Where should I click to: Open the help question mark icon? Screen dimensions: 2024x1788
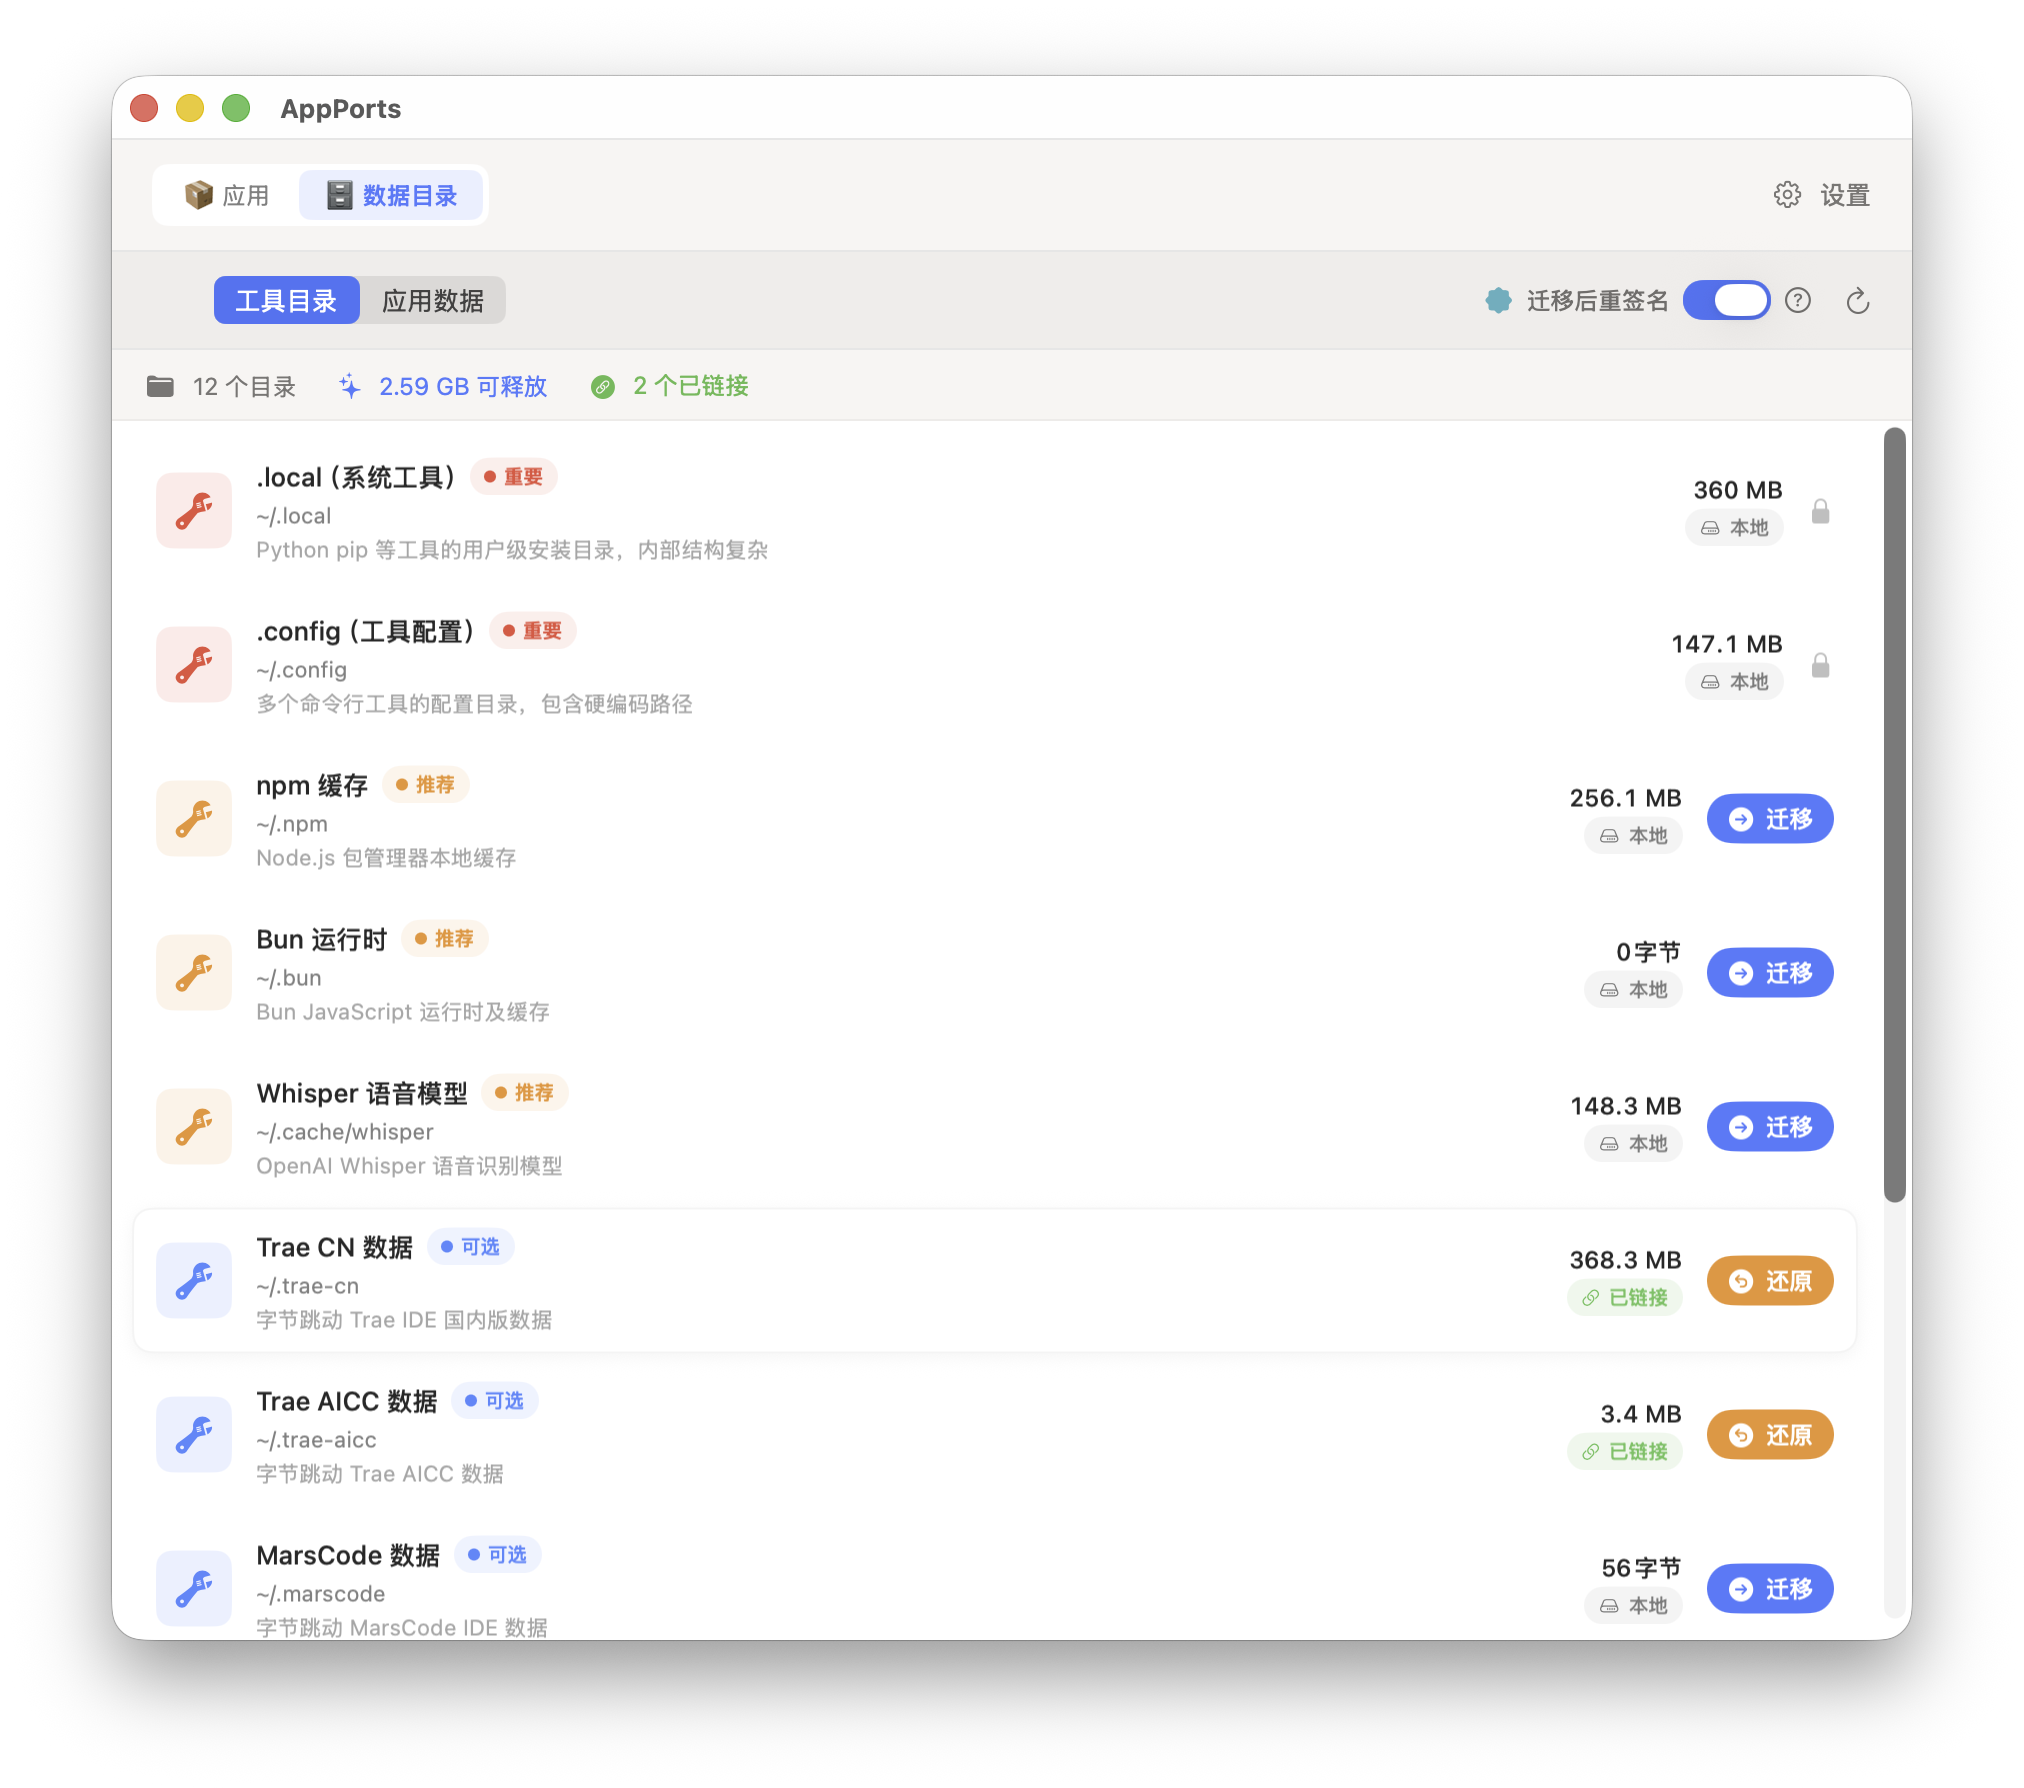pos(1798,301)
